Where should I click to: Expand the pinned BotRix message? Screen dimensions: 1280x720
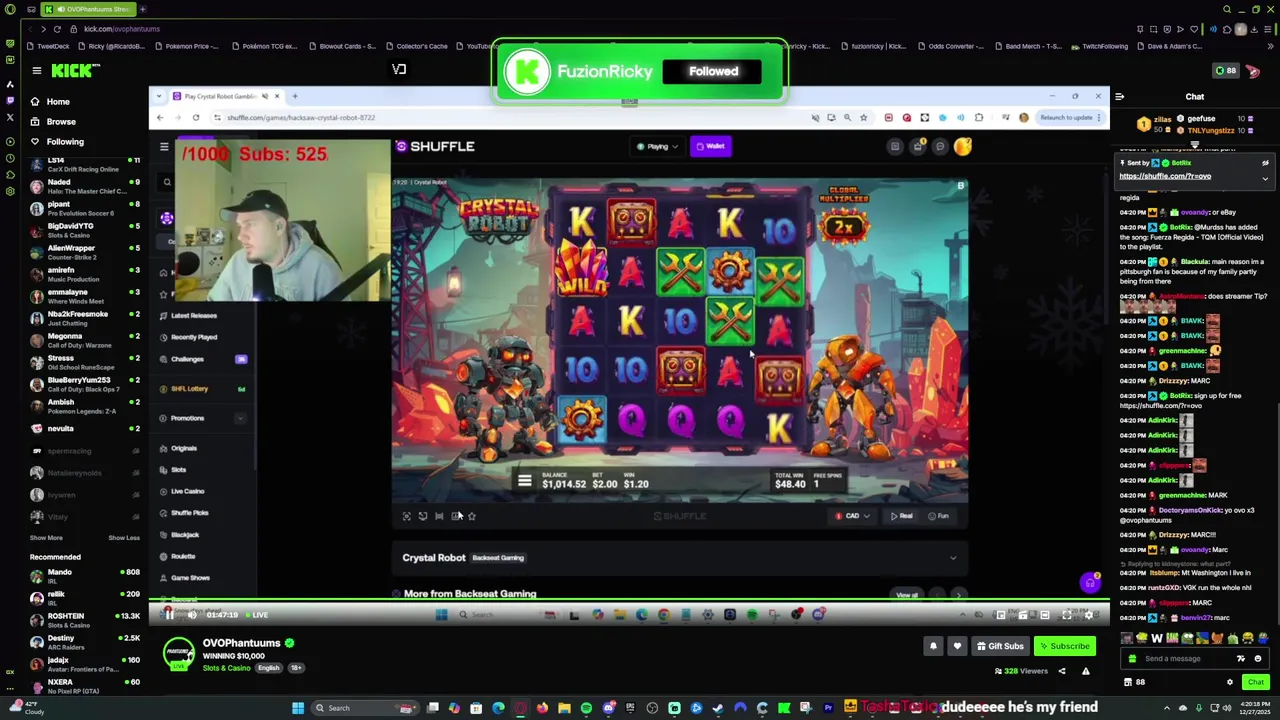(1265, 179)
